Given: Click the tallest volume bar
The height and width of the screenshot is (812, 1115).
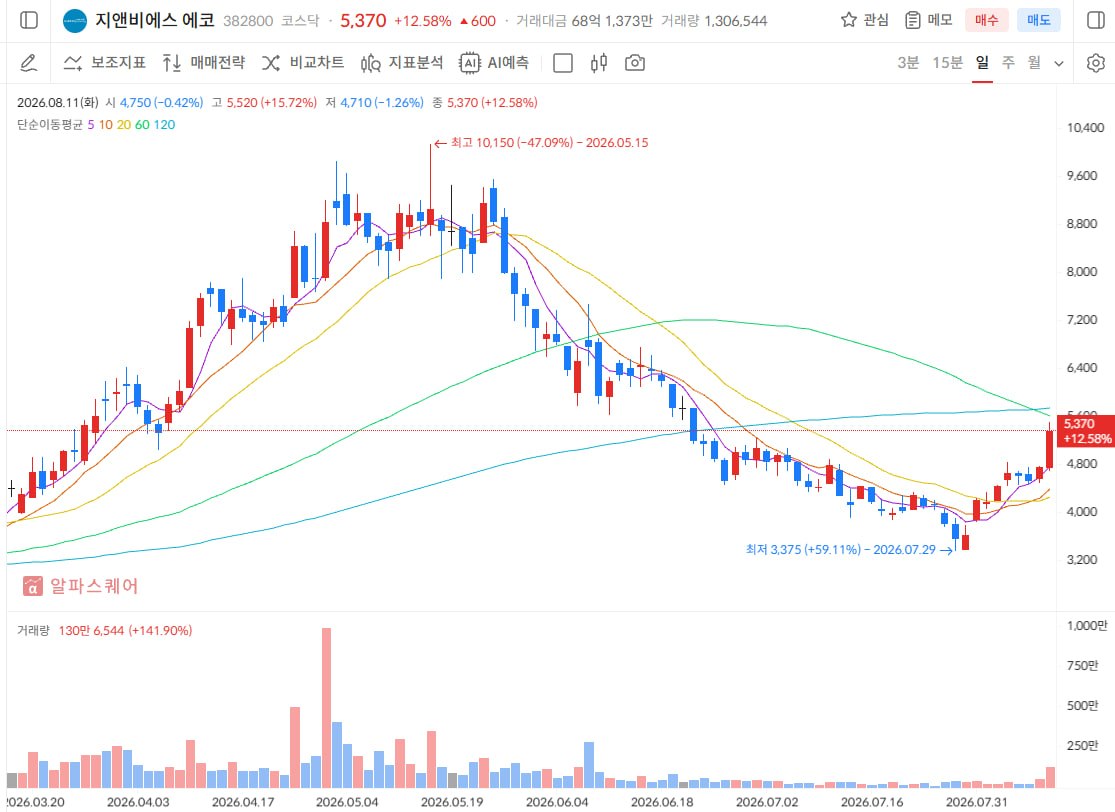Looking at the screenshot, I should click(326, 707).
